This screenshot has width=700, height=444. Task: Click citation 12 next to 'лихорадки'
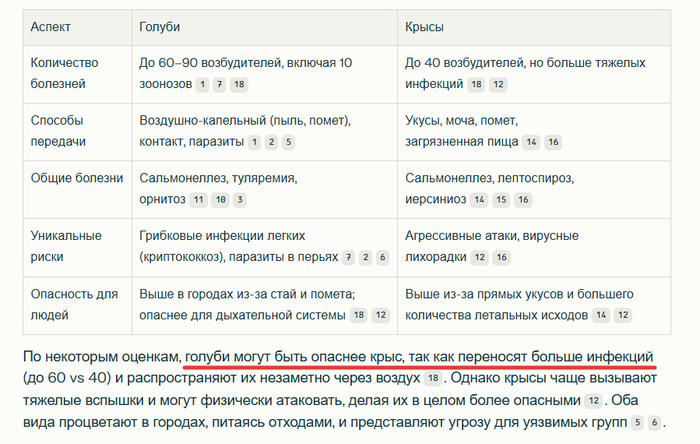[x=479, y=257]
